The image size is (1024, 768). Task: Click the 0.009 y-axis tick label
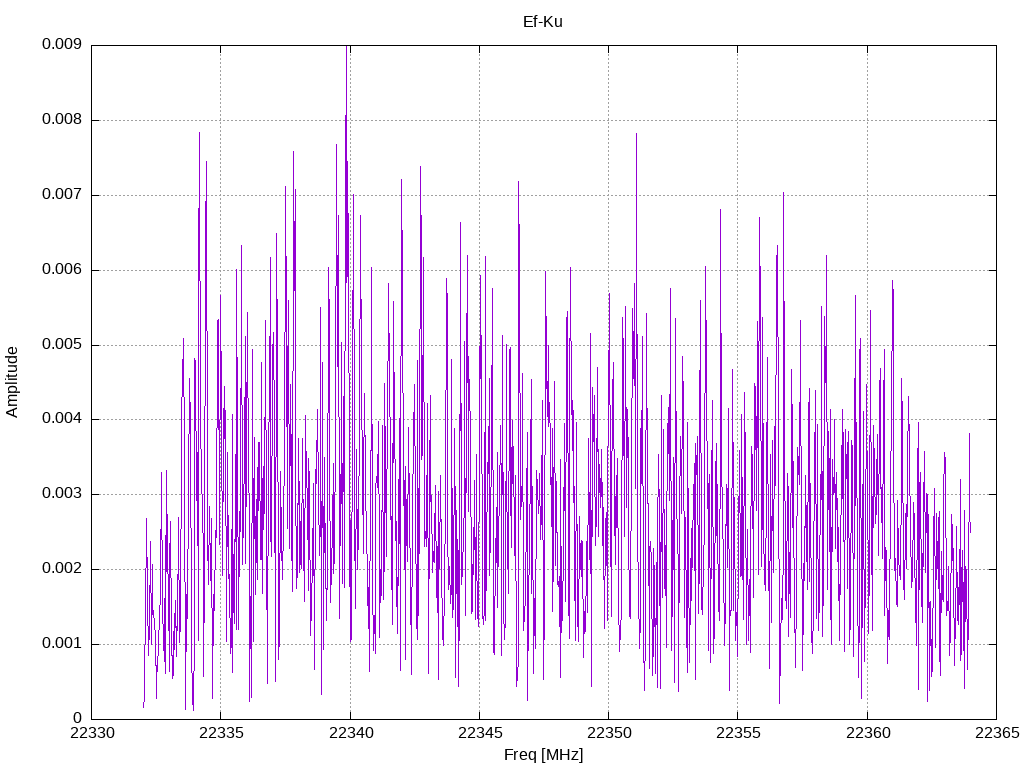coord(62,44)
